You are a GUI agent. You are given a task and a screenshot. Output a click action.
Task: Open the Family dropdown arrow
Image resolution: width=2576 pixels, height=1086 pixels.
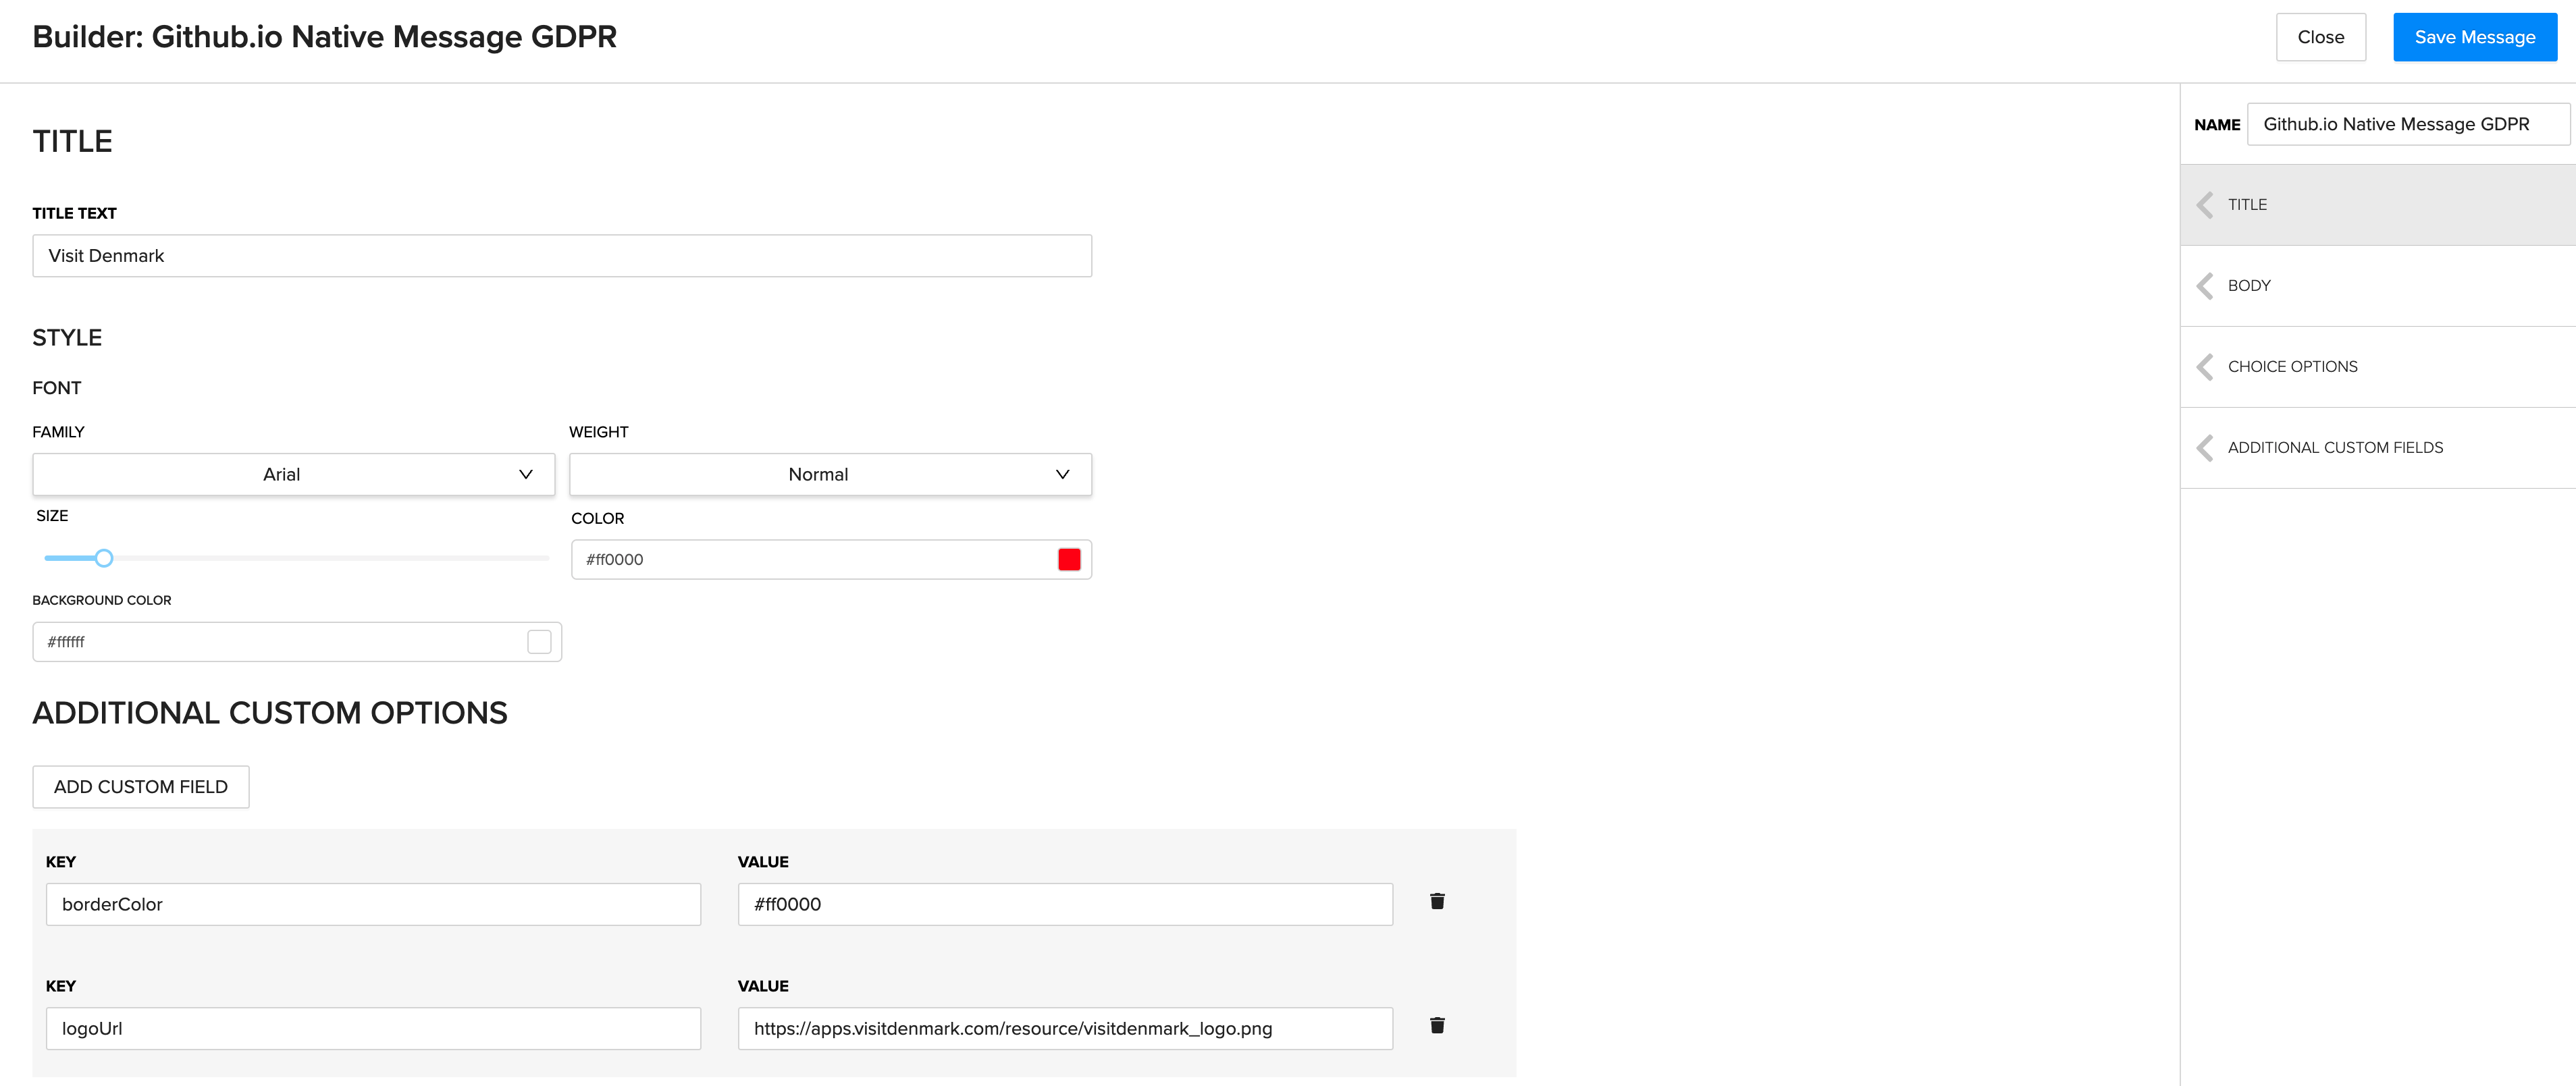tap(525, 474)
